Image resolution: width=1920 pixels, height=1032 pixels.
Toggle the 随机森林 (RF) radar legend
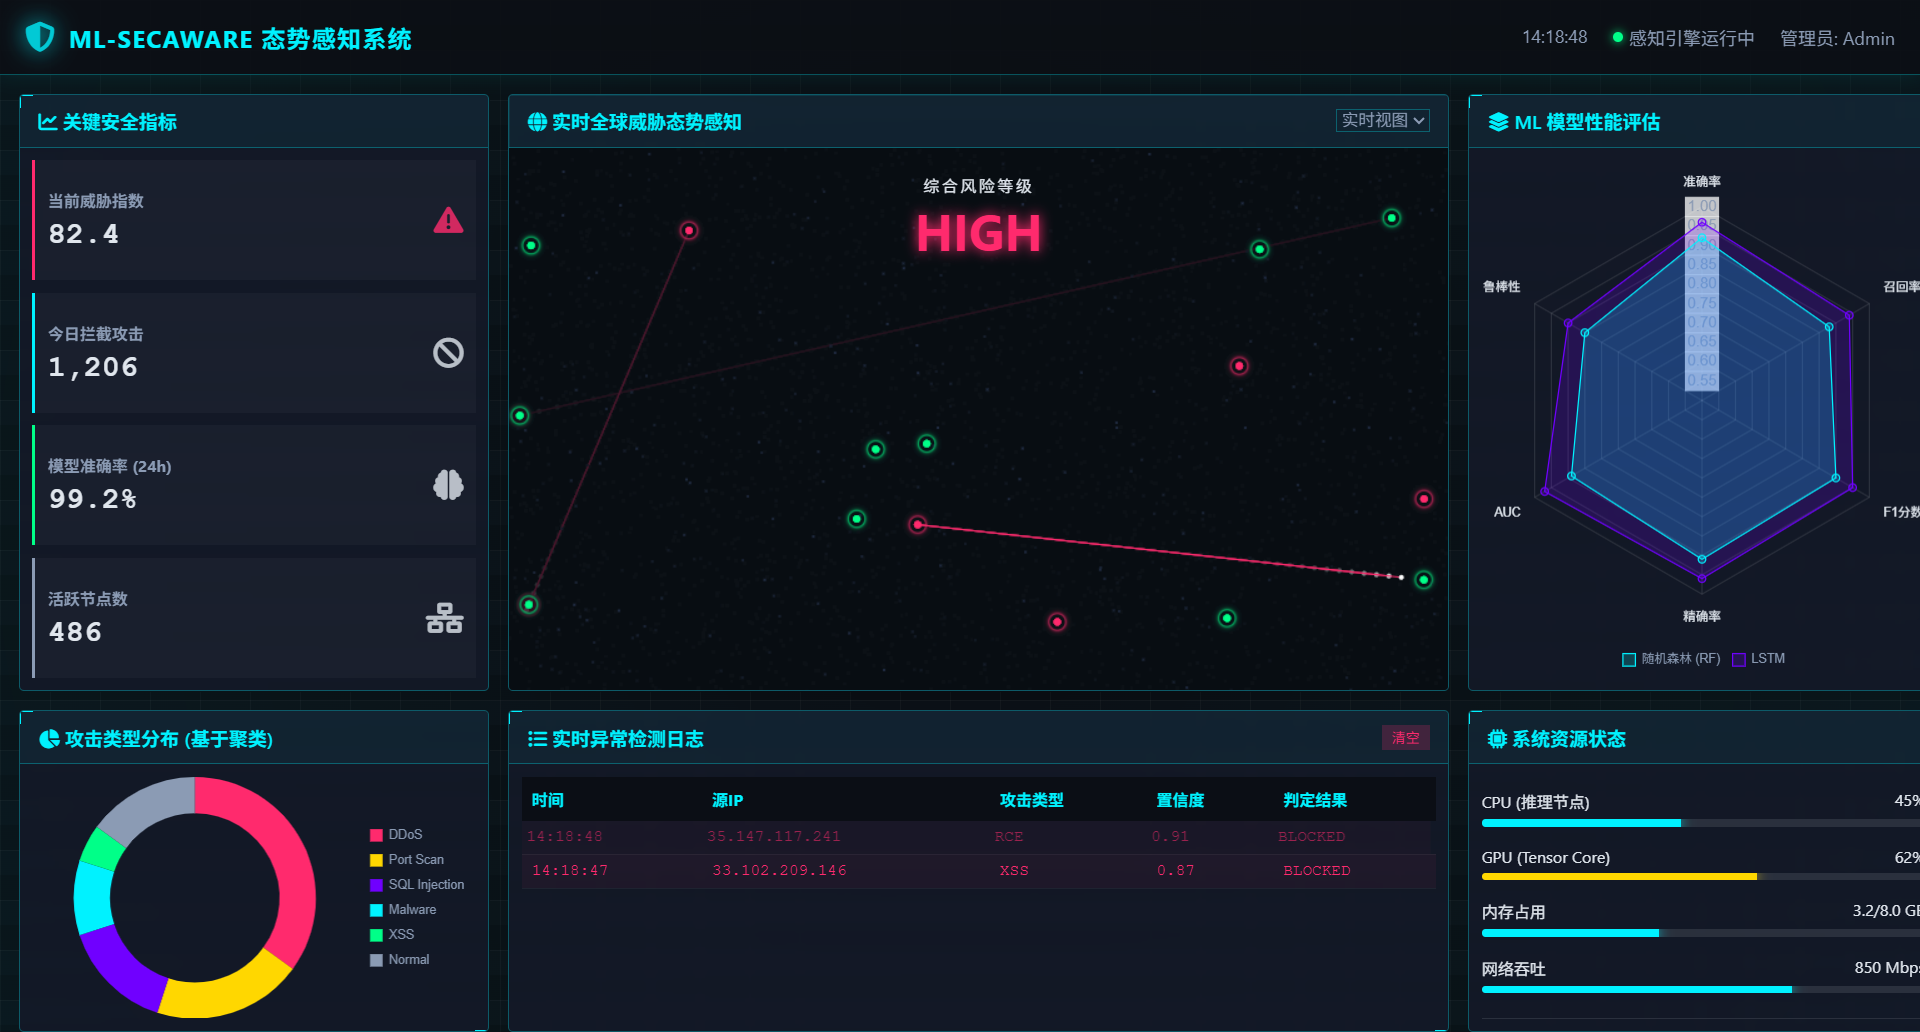[x=1670, y=659]
